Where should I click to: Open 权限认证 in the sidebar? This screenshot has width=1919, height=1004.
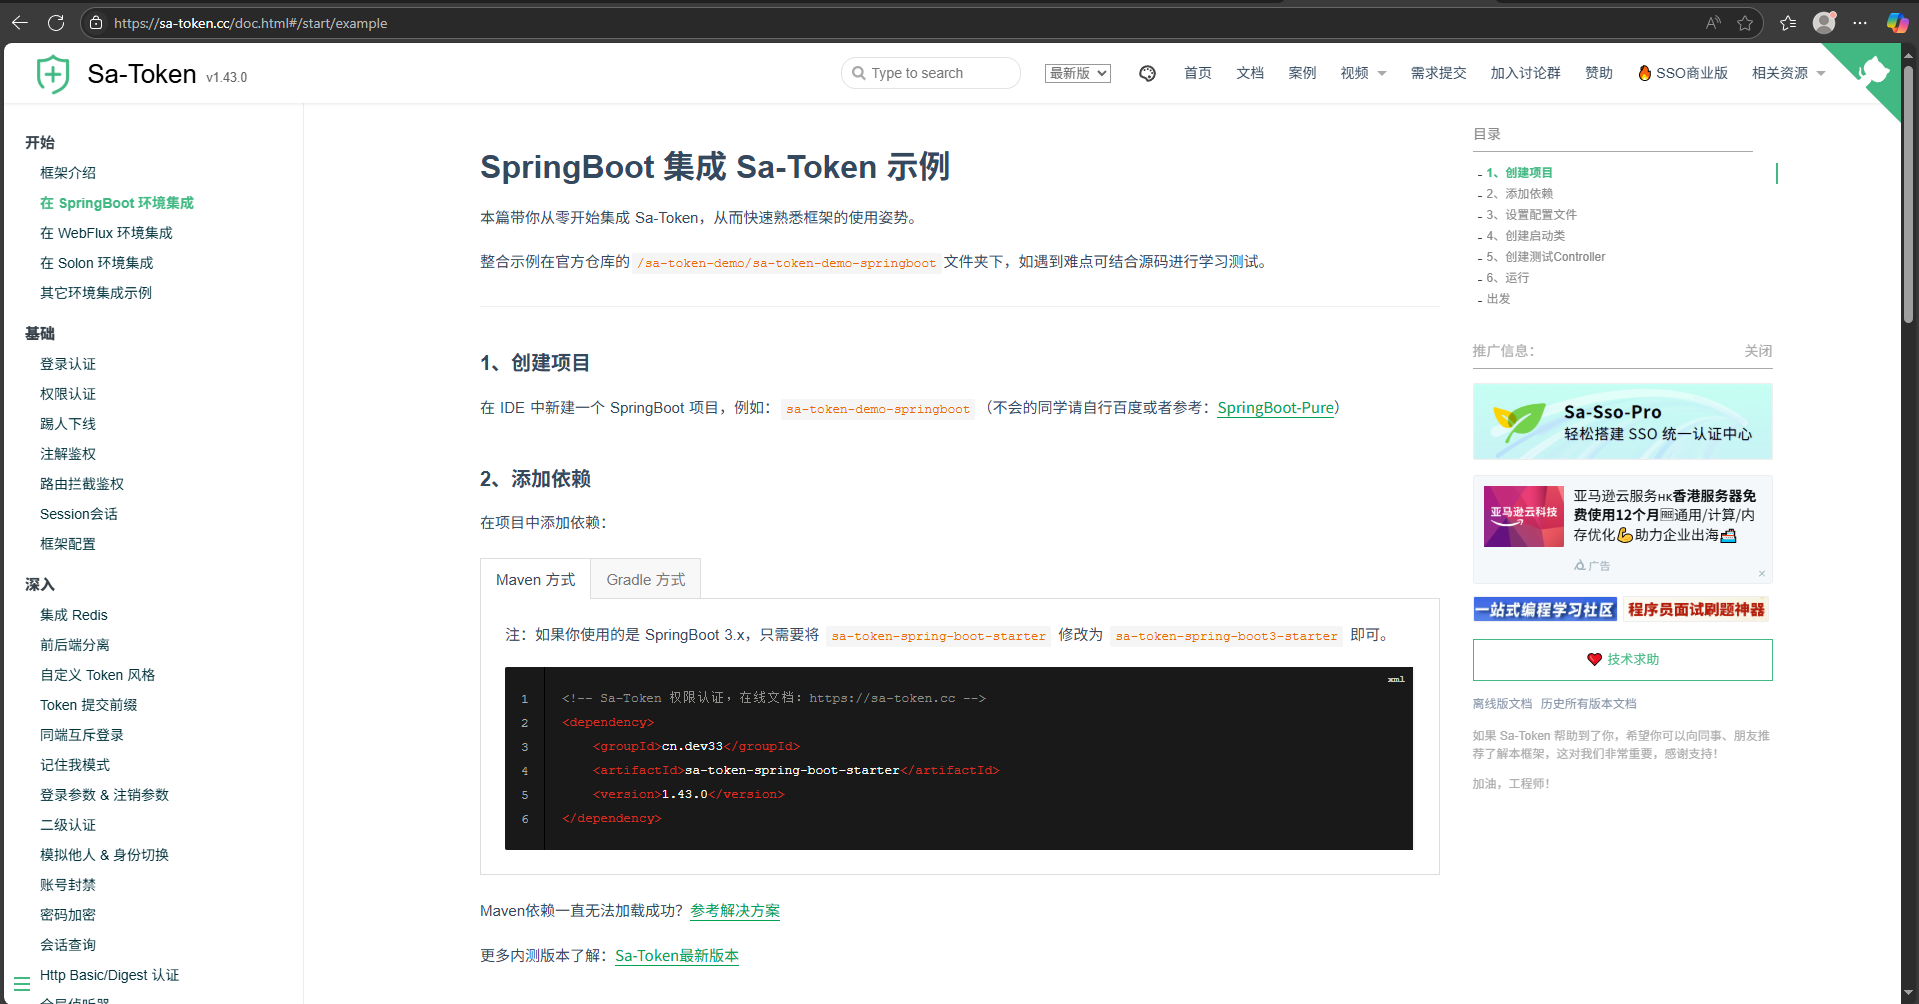point(68,394)
